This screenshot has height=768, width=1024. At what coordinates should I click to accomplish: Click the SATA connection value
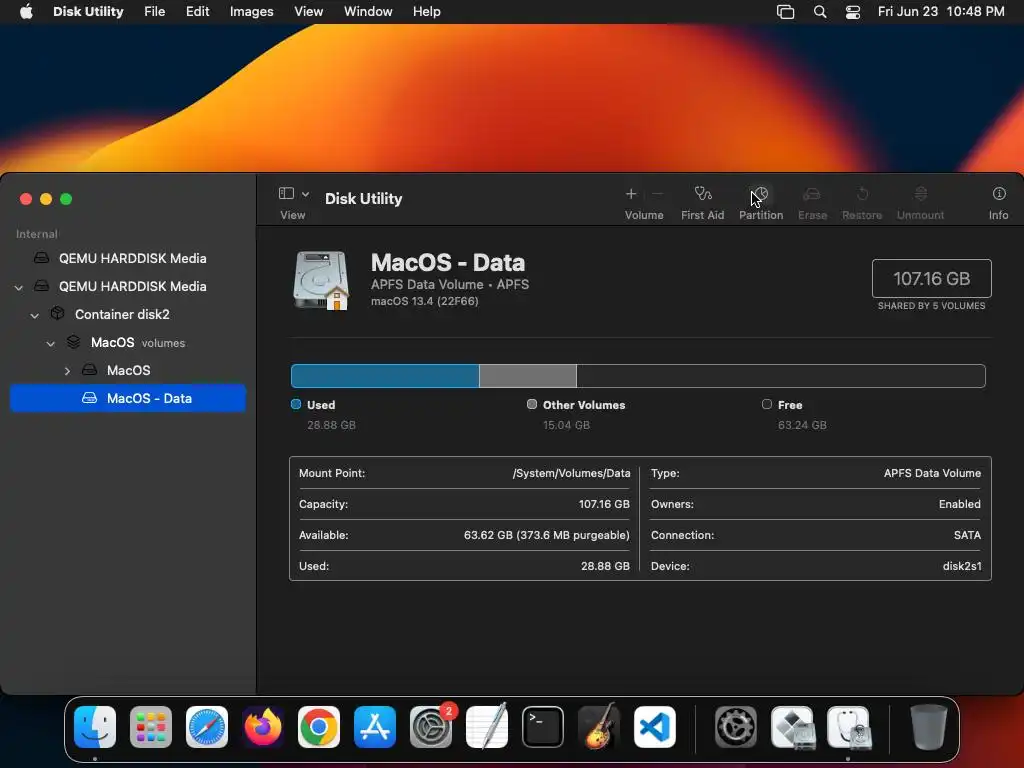pyautogui.click(x=967, y=535)
